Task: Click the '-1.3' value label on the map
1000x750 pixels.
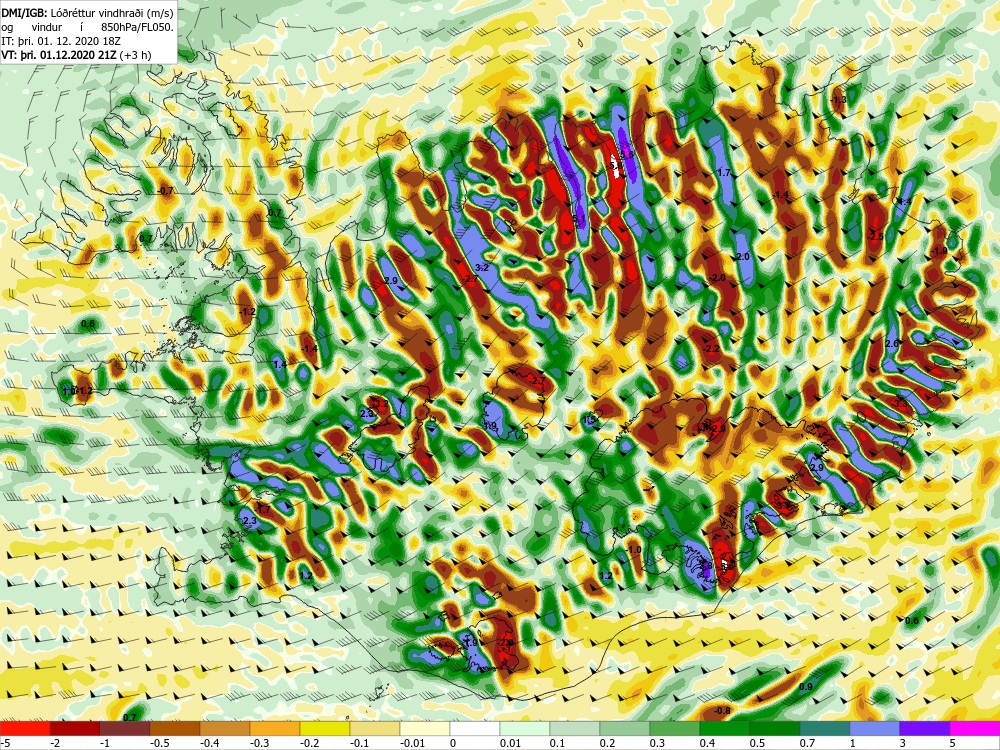Action: 839,99
